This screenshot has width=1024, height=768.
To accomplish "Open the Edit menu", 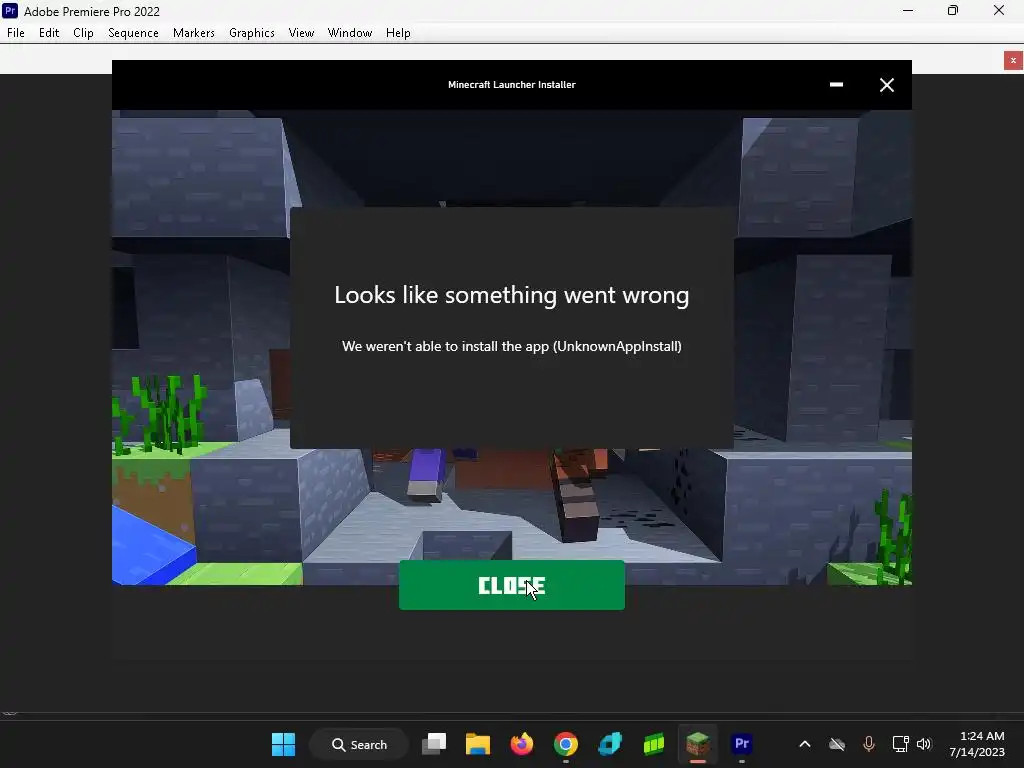I will (49, 33).
